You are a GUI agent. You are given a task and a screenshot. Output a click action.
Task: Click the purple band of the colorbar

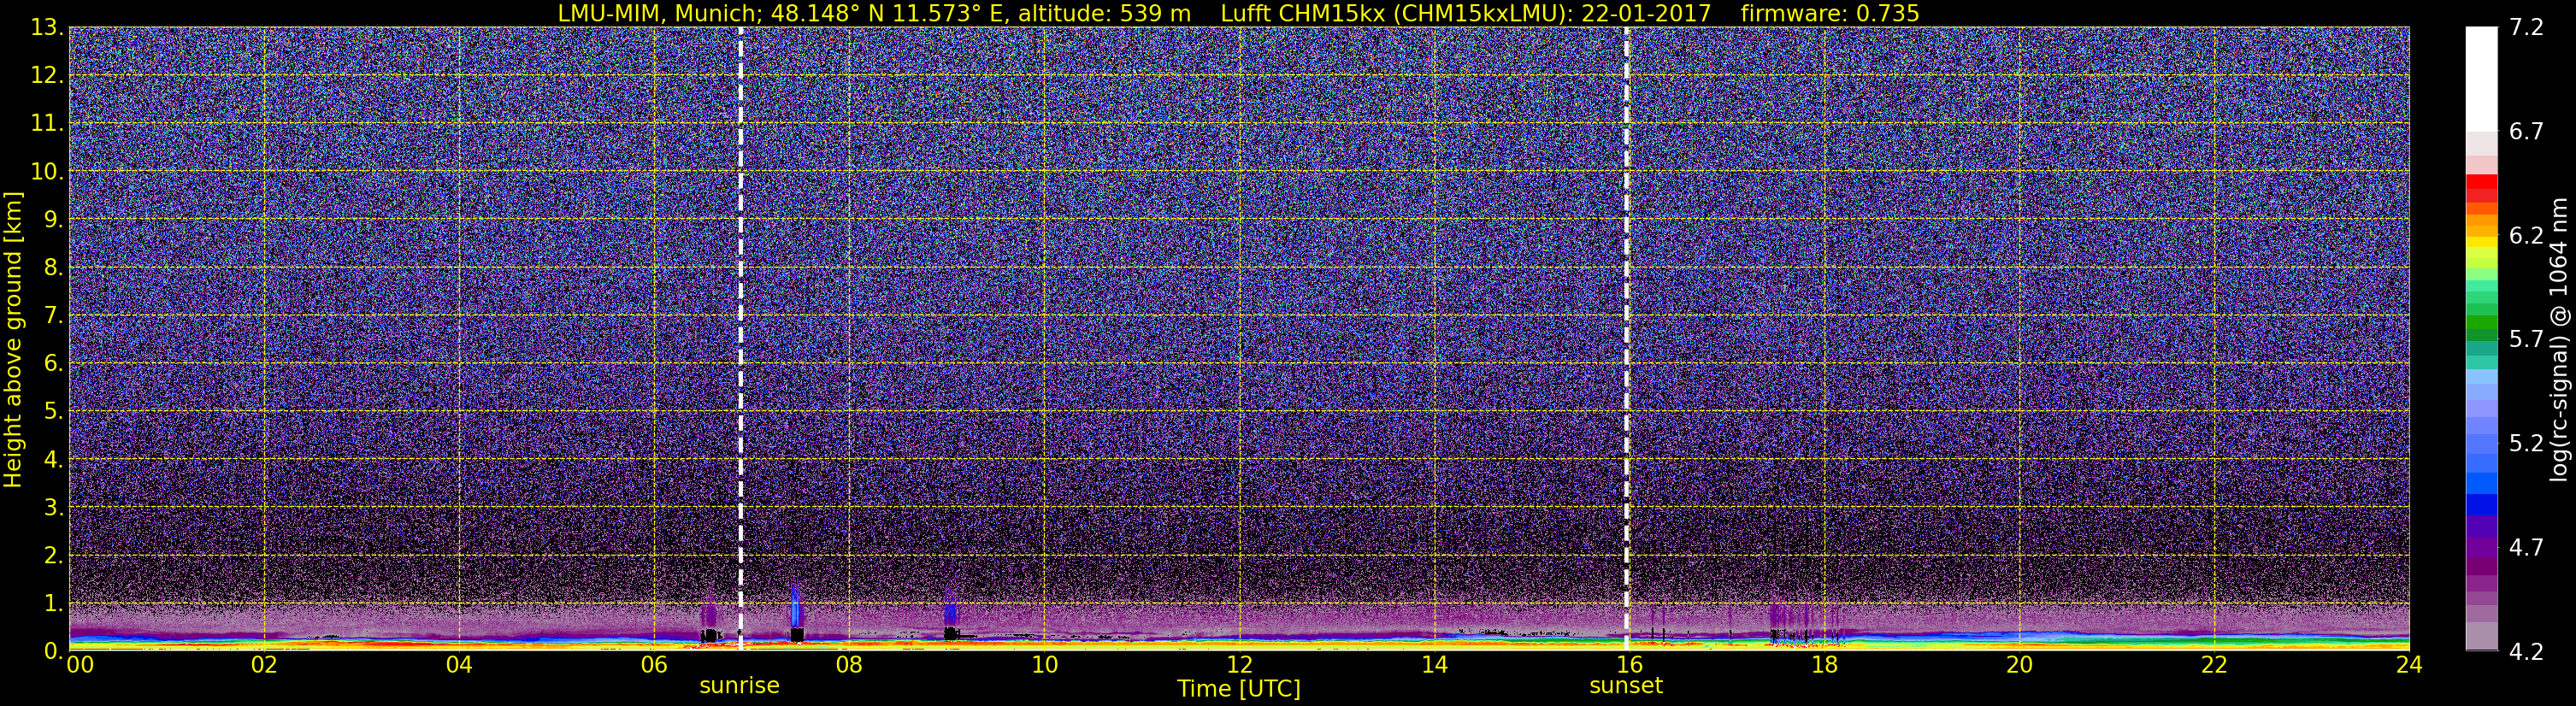coord(2480,545)
